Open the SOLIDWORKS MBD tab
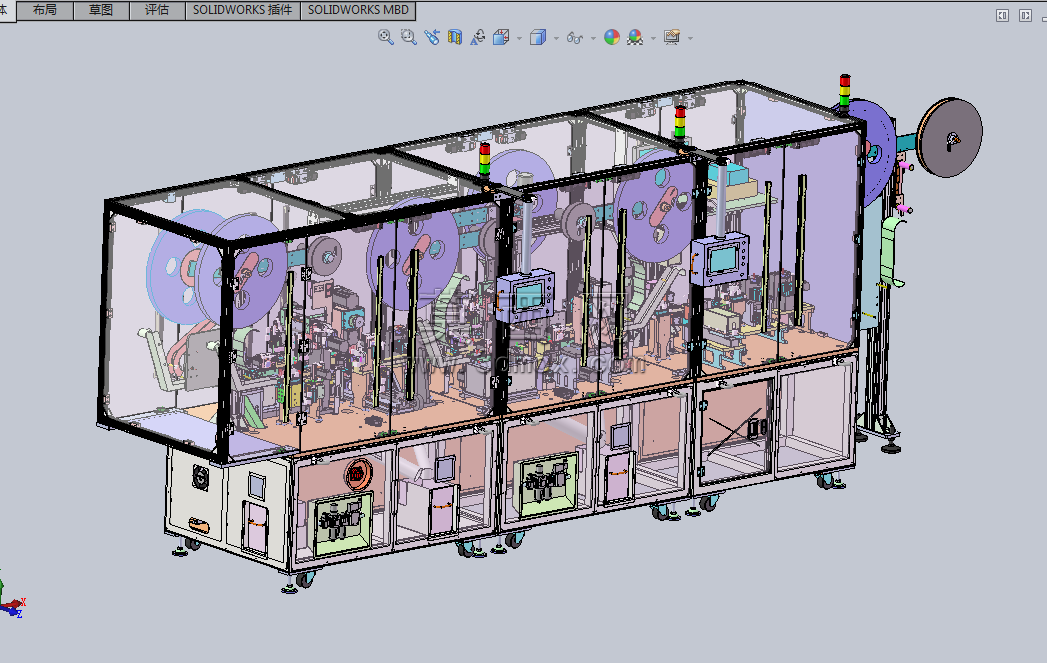This screenshot has width=1047, height=663. (x=359, y=10)
